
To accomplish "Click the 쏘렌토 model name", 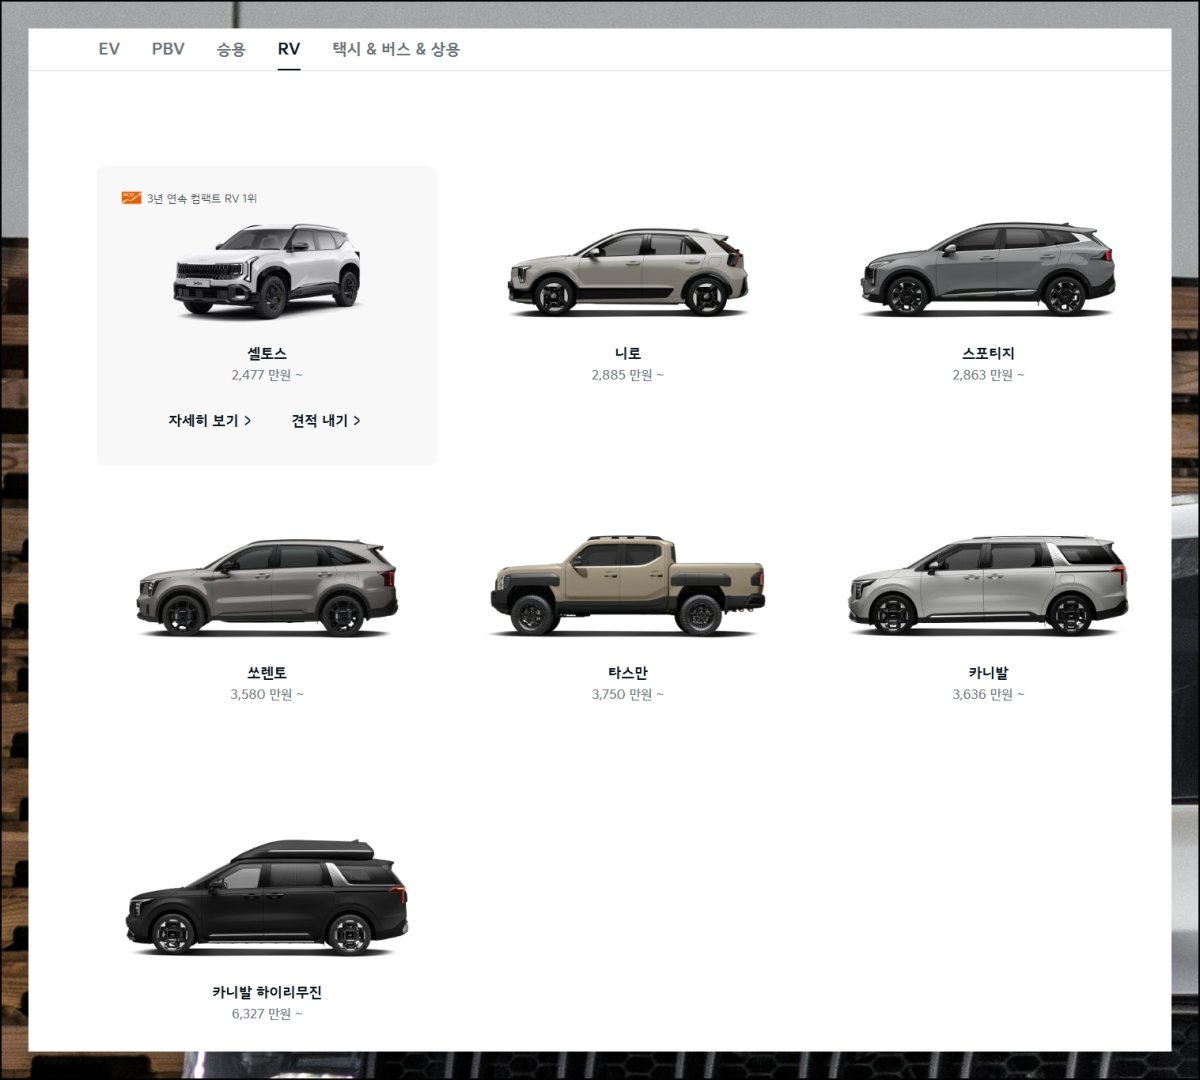I will [x=267, y=673].
